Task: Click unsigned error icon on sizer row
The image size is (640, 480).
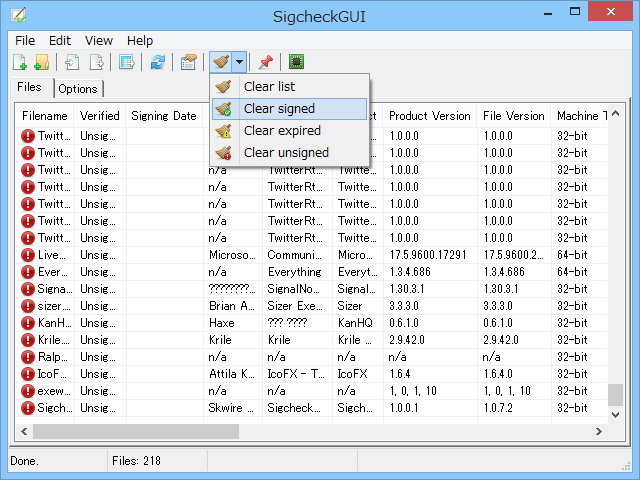Action: click(28, 306)
